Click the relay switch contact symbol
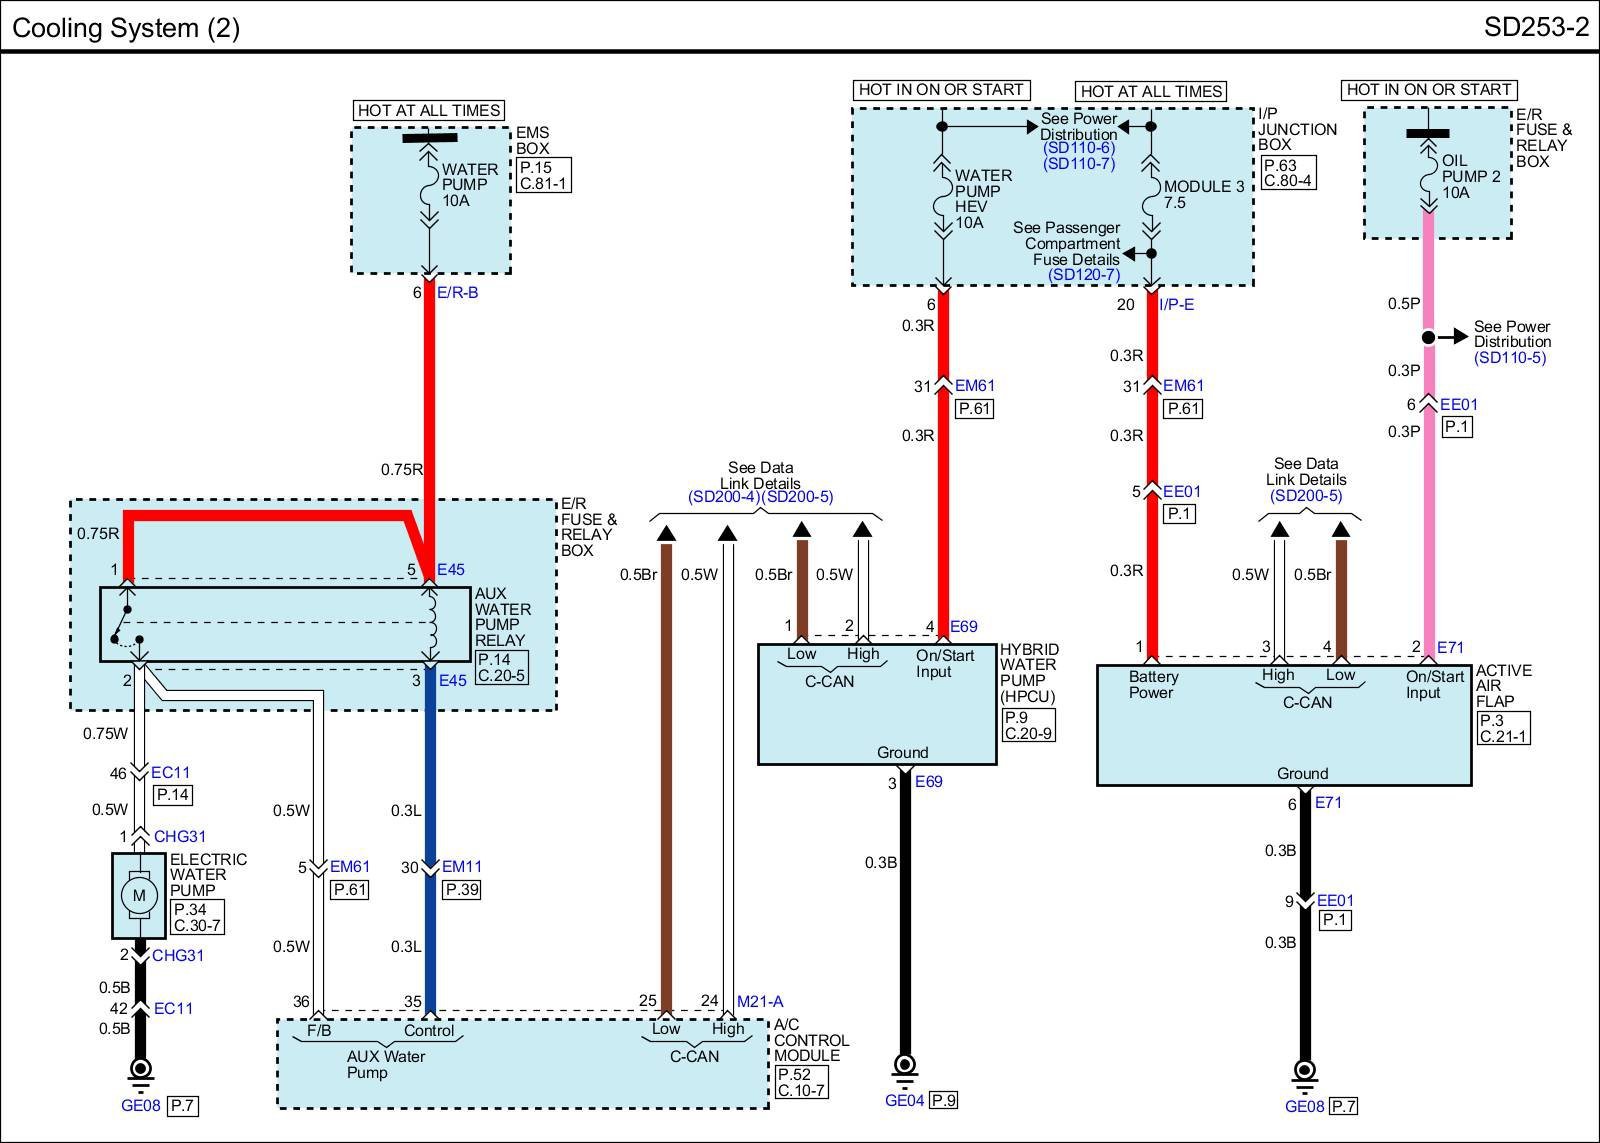 click(128, 625)
